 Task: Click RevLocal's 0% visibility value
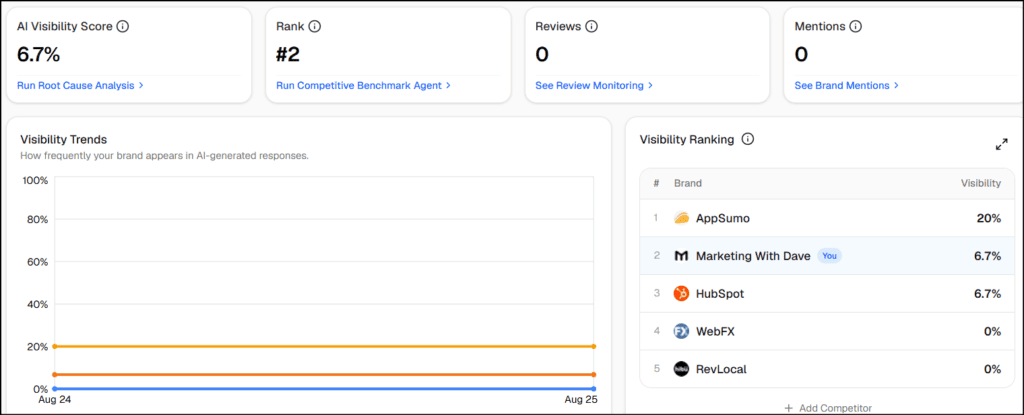993,369
